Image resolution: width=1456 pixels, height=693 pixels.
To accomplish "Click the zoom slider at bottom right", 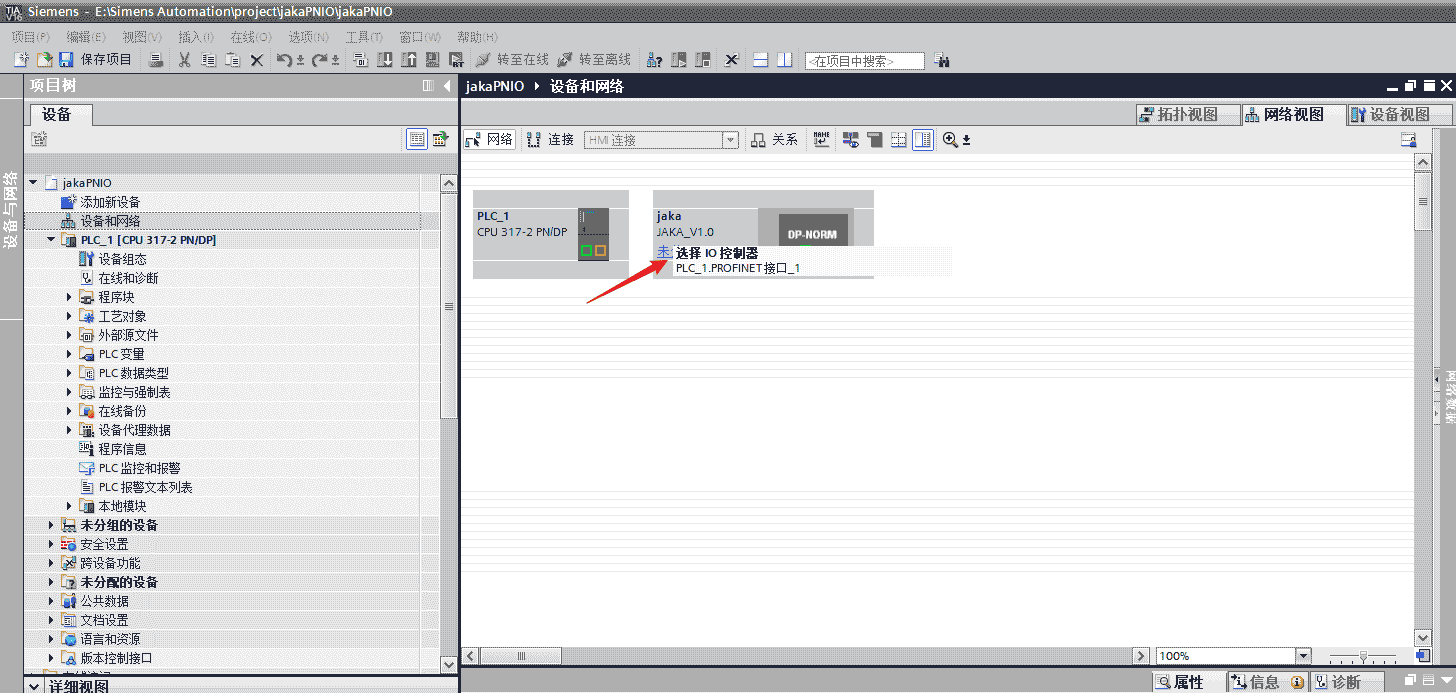I will coord(1361,656).
